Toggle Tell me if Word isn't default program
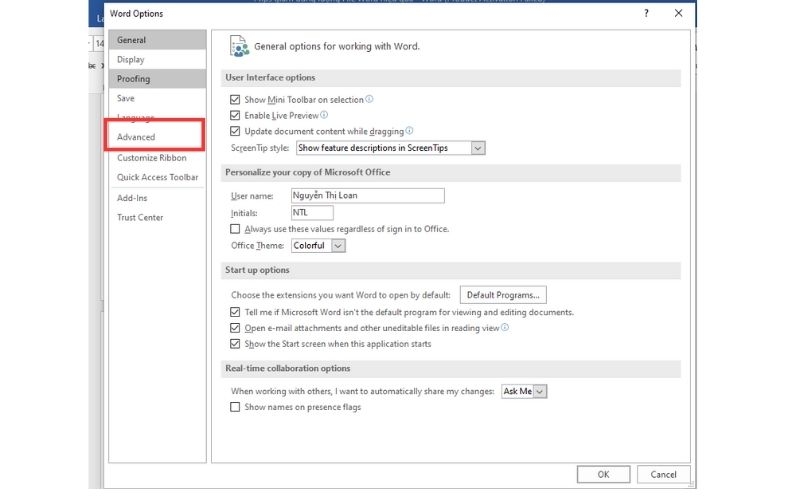800x500 pixels. coord(235,312)
